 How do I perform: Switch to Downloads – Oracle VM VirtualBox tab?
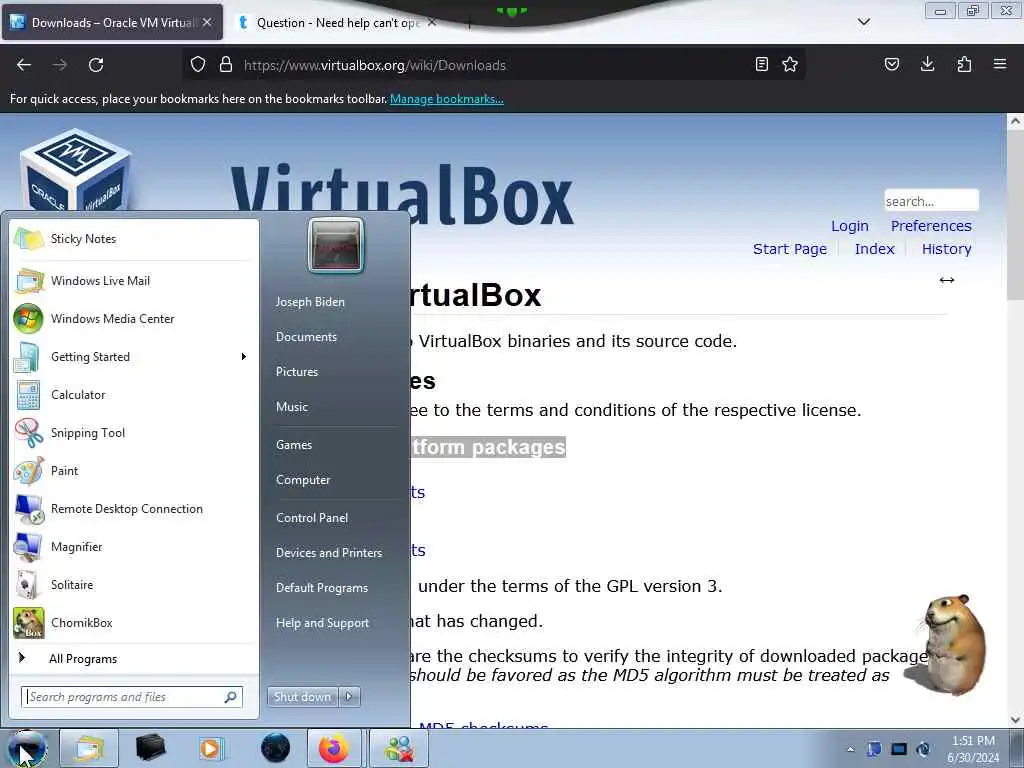click(111, 23)
